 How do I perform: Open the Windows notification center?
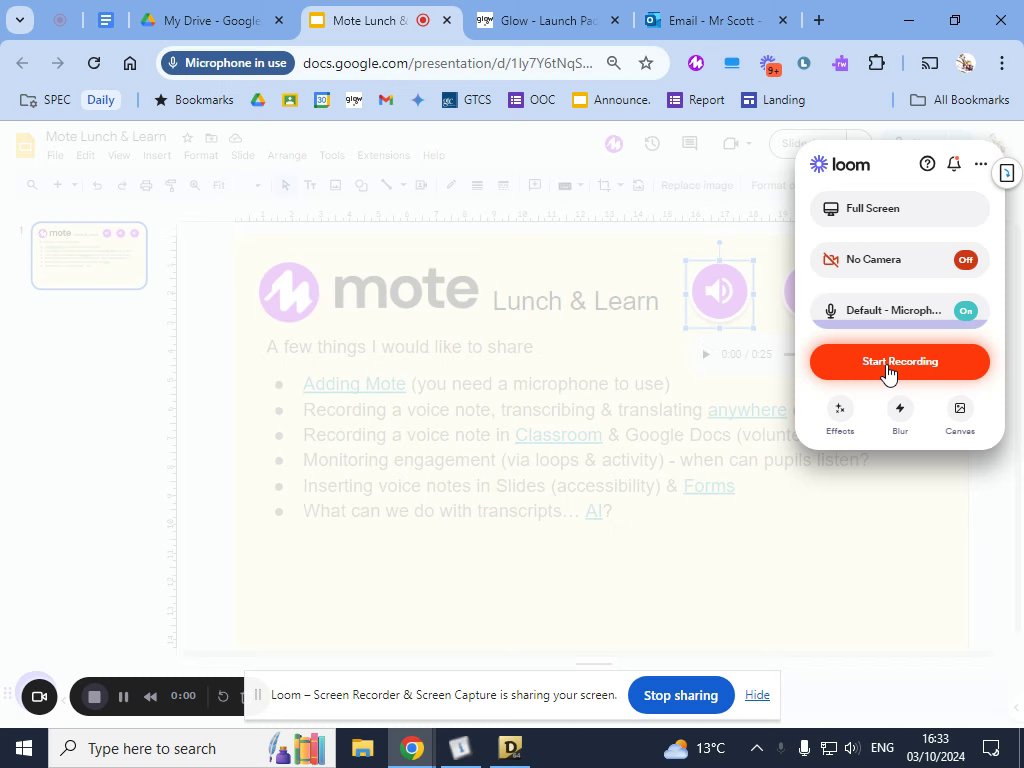point(991,747)
